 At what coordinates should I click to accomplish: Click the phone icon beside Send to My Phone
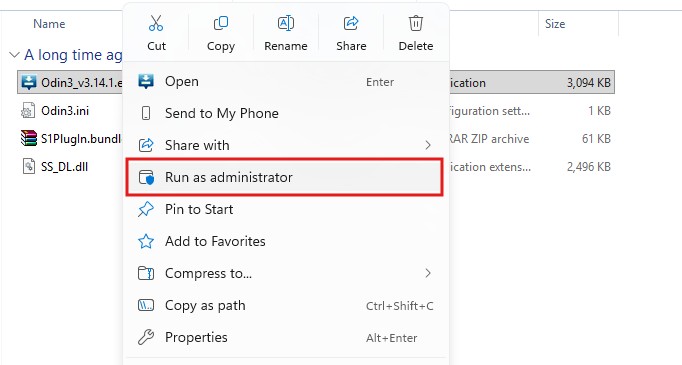coord(146,114)
